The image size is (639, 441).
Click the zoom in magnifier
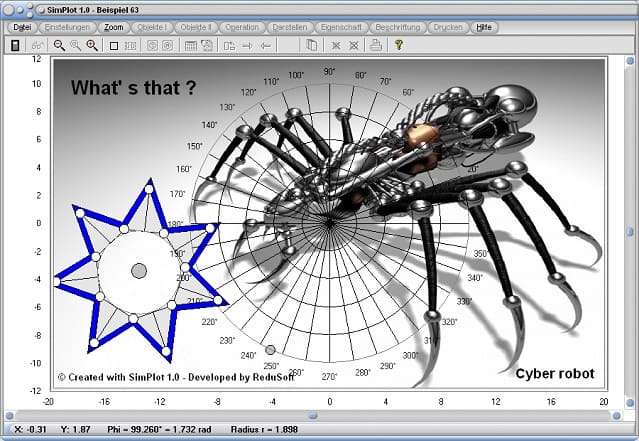click(92, 45)
